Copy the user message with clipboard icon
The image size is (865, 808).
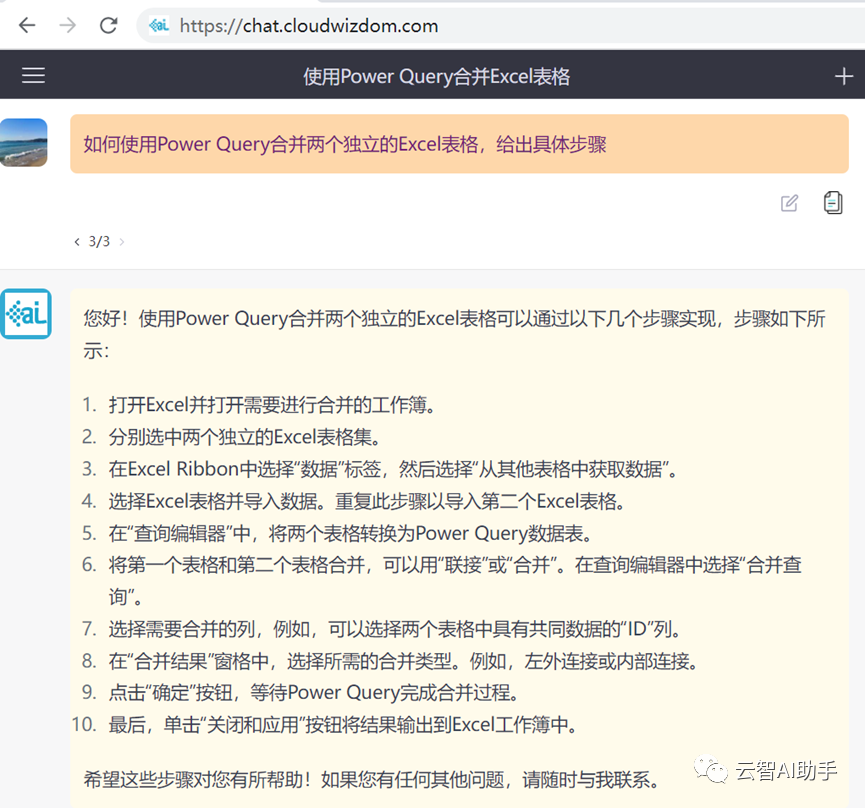point(833,202)
